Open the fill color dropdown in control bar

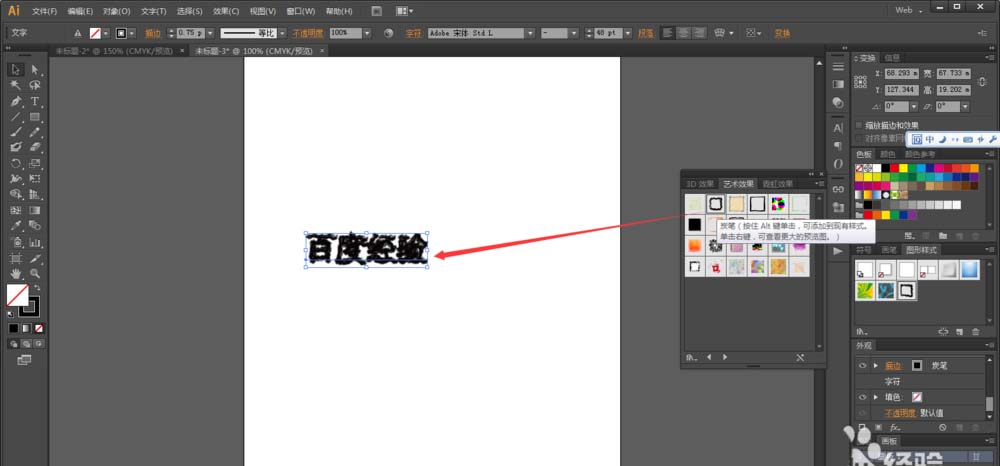106,33
